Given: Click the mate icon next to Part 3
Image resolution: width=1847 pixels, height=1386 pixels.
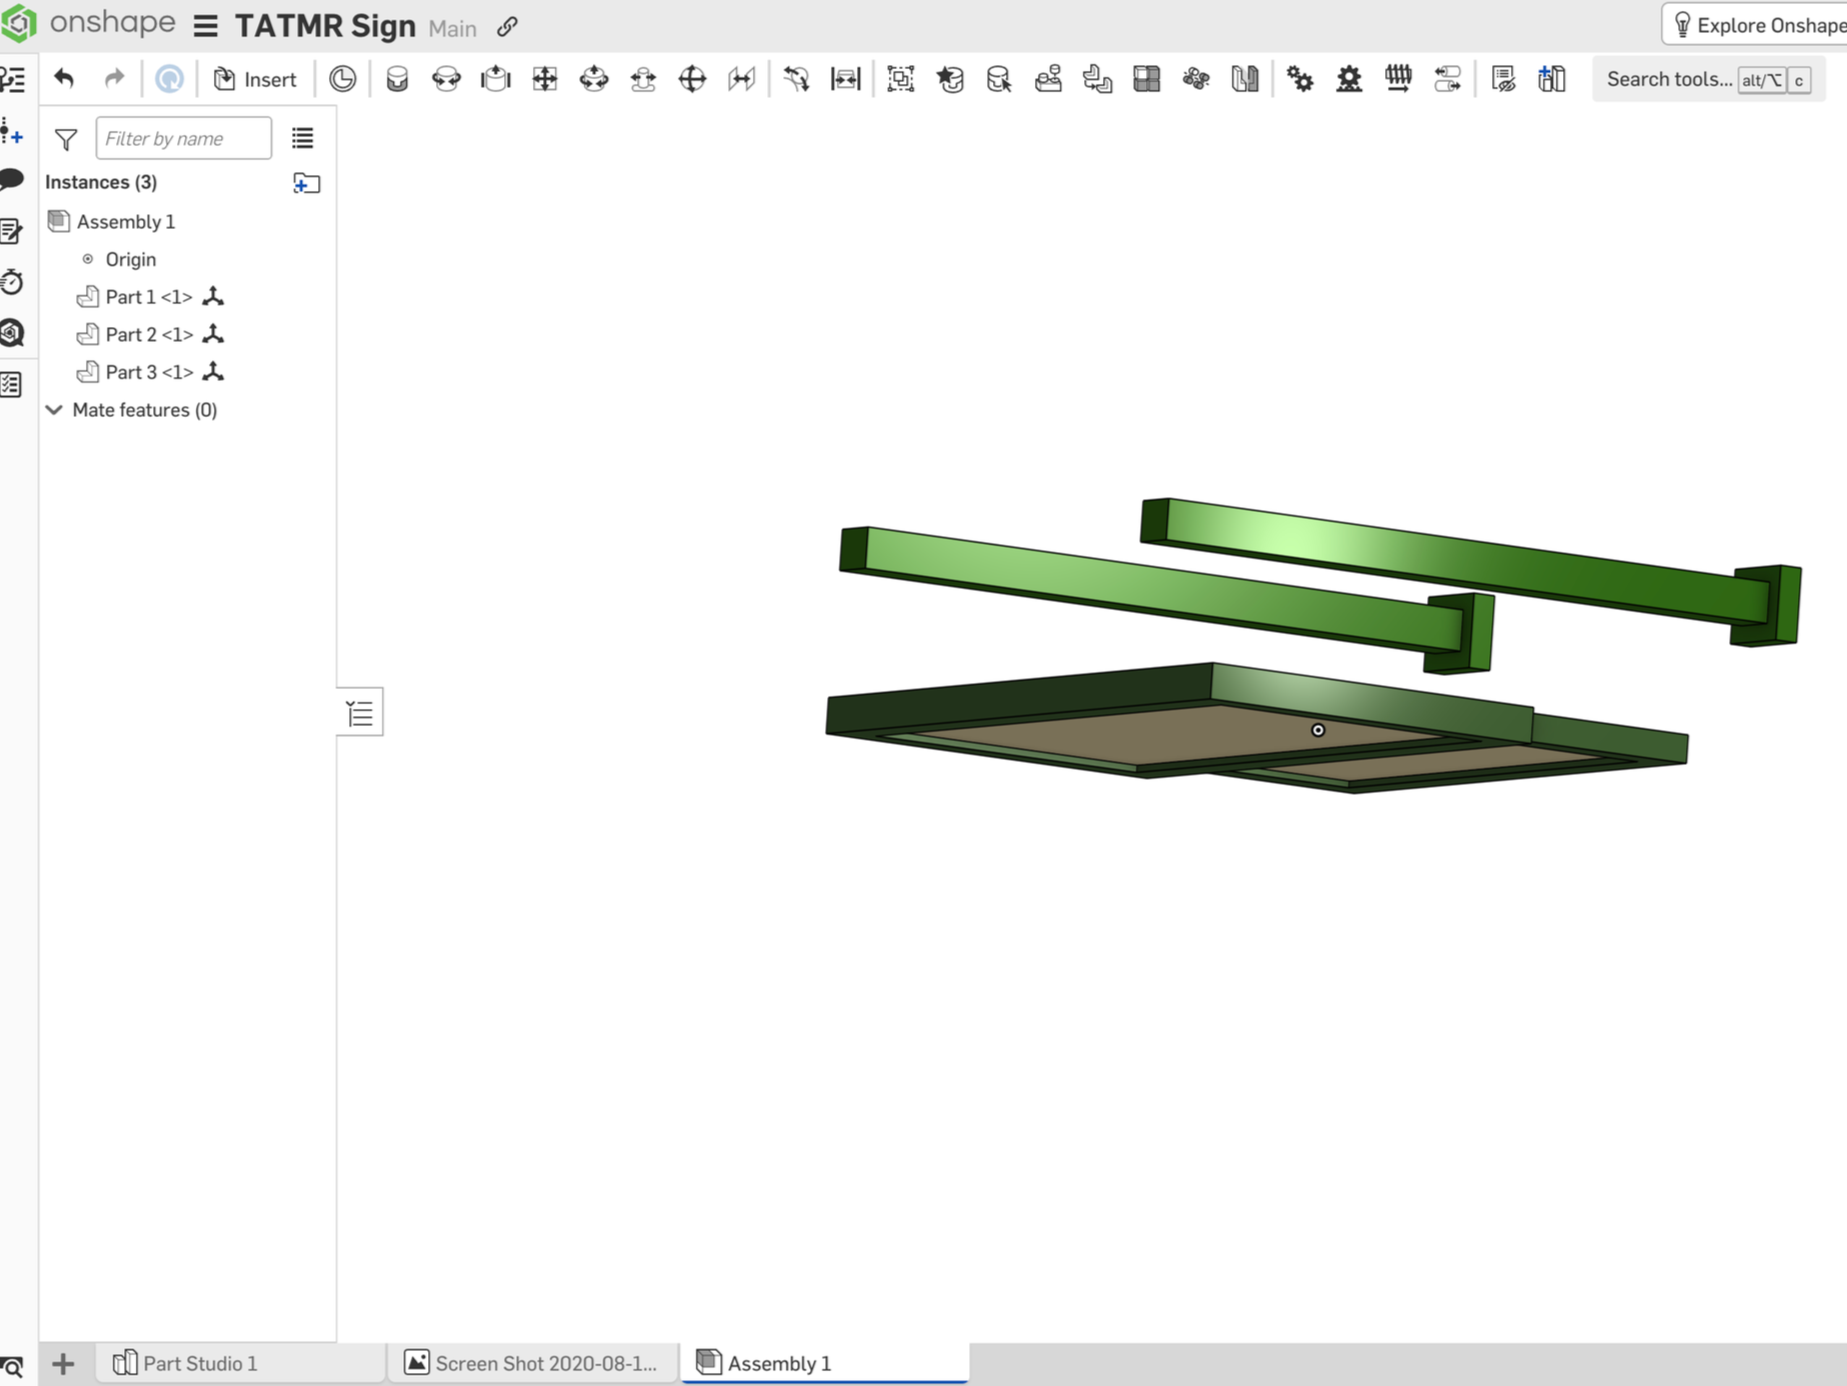Looking at the screenshot, I should pyautogui.click(x=213, y=372).
